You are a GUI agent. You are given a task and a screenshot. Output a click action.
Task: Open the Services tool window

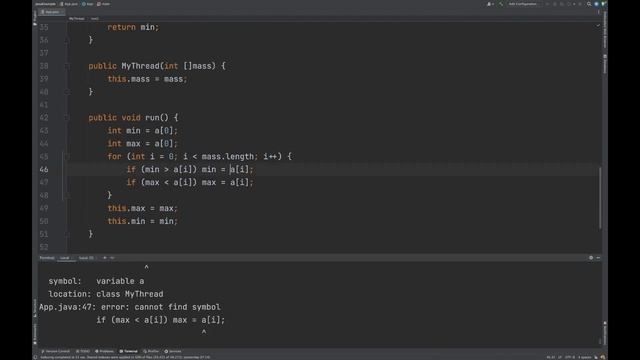(173, 351)
